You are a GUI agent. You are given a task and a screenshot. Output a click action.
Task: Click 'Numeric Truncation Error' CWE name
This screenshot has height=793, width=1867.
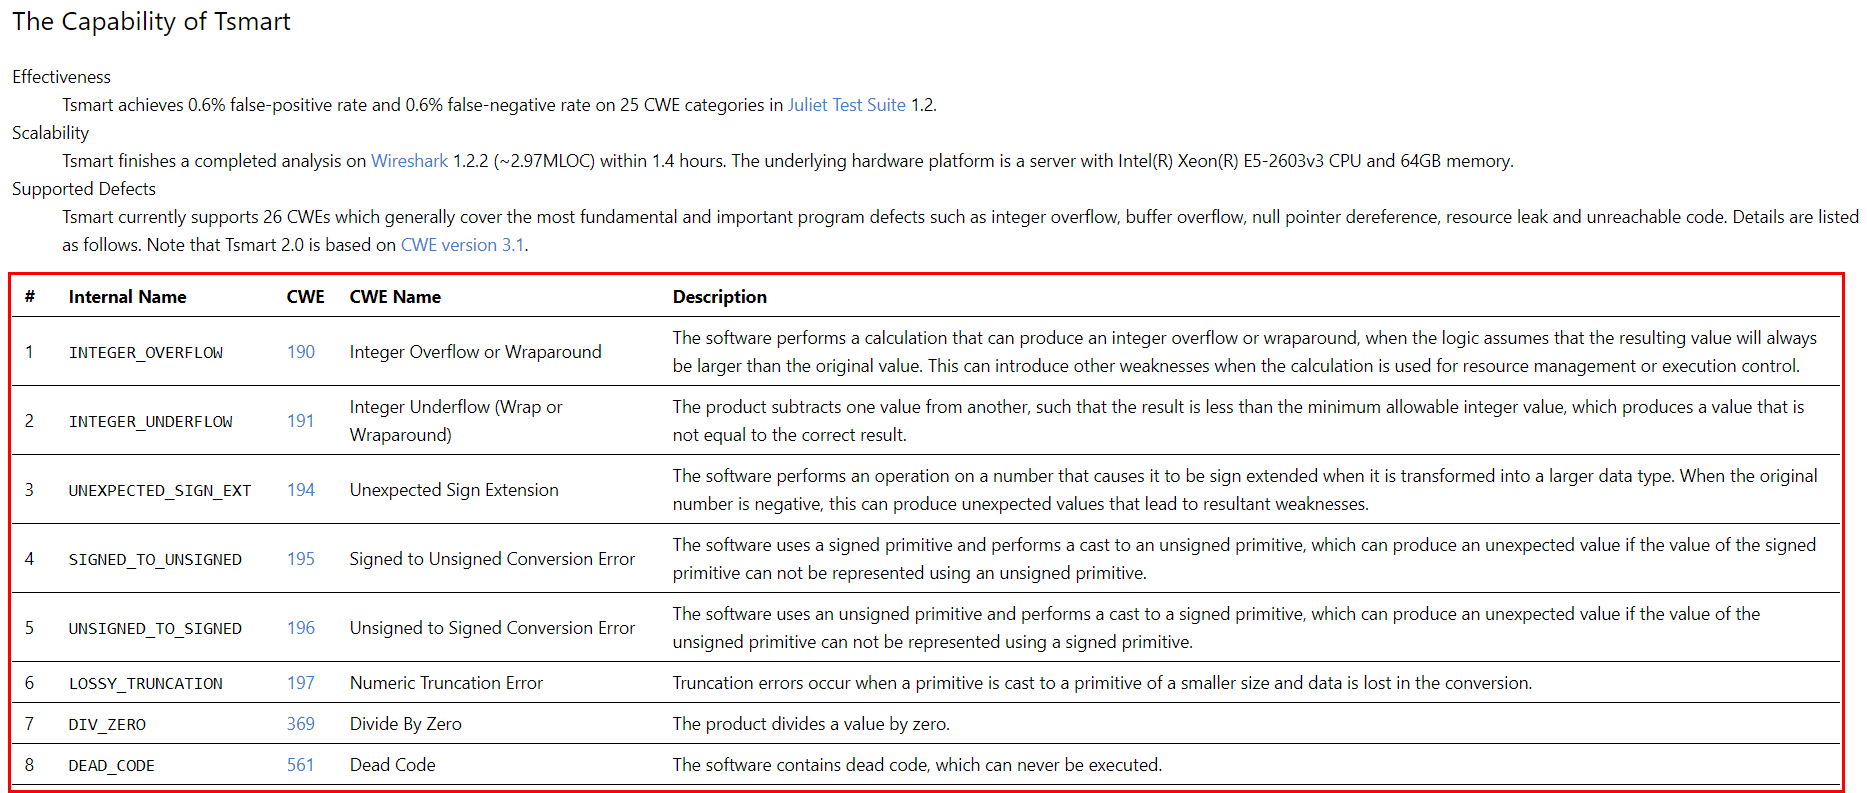[x=446, y=683]
